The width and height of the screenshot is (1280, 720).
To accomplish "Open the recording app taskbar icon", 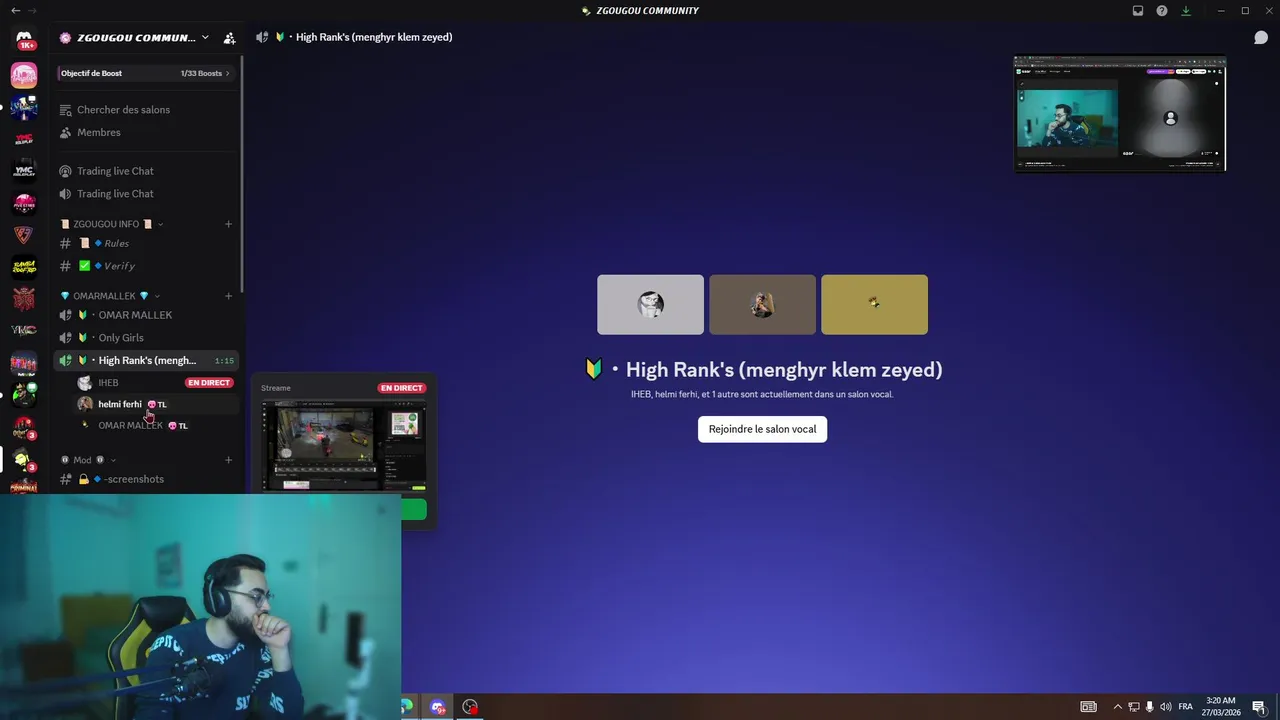I will pos(470,707).
